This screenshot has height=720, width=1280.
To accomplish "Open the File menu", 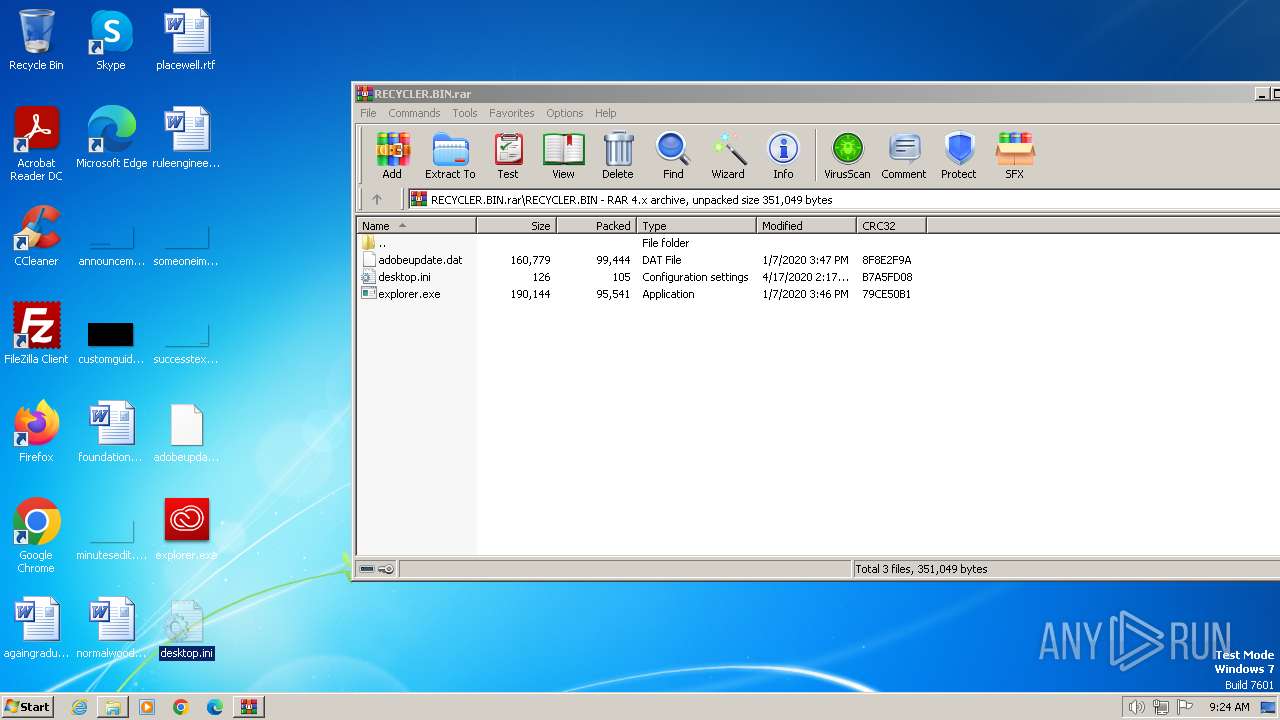I will tap(368, 113).
